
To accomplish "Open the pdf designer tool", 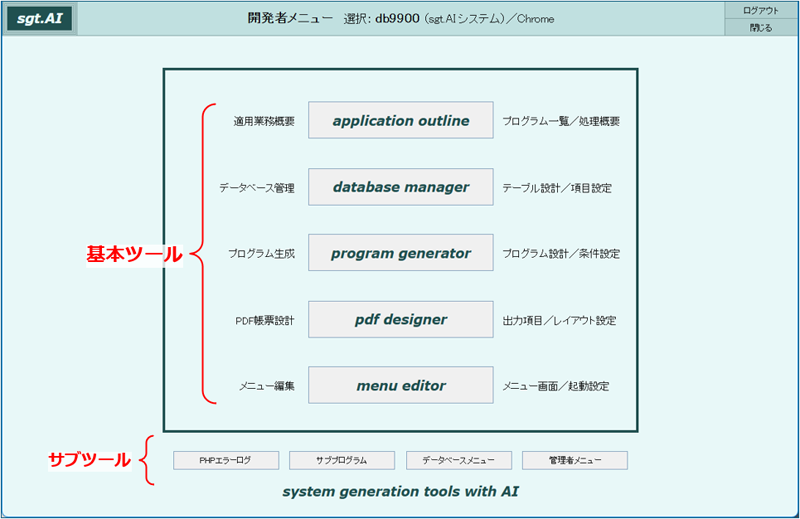I will pos(401,319).
